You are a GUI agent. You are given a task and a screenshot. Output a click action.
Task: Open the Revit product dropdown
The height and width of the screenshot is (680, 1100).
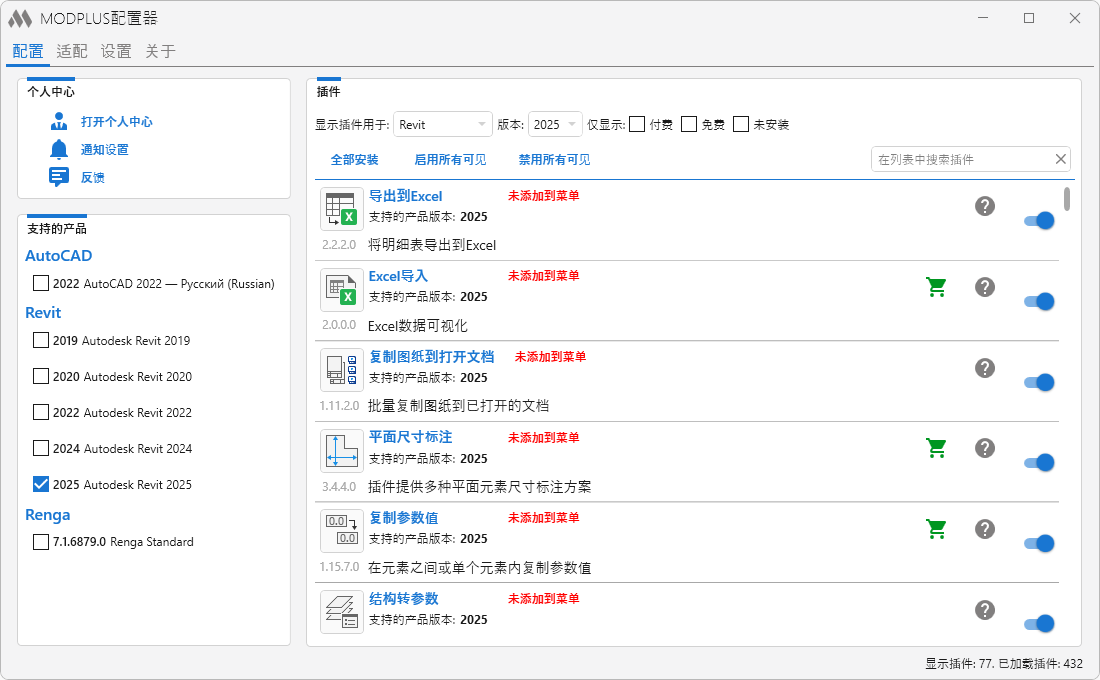[x=443, y=124]
